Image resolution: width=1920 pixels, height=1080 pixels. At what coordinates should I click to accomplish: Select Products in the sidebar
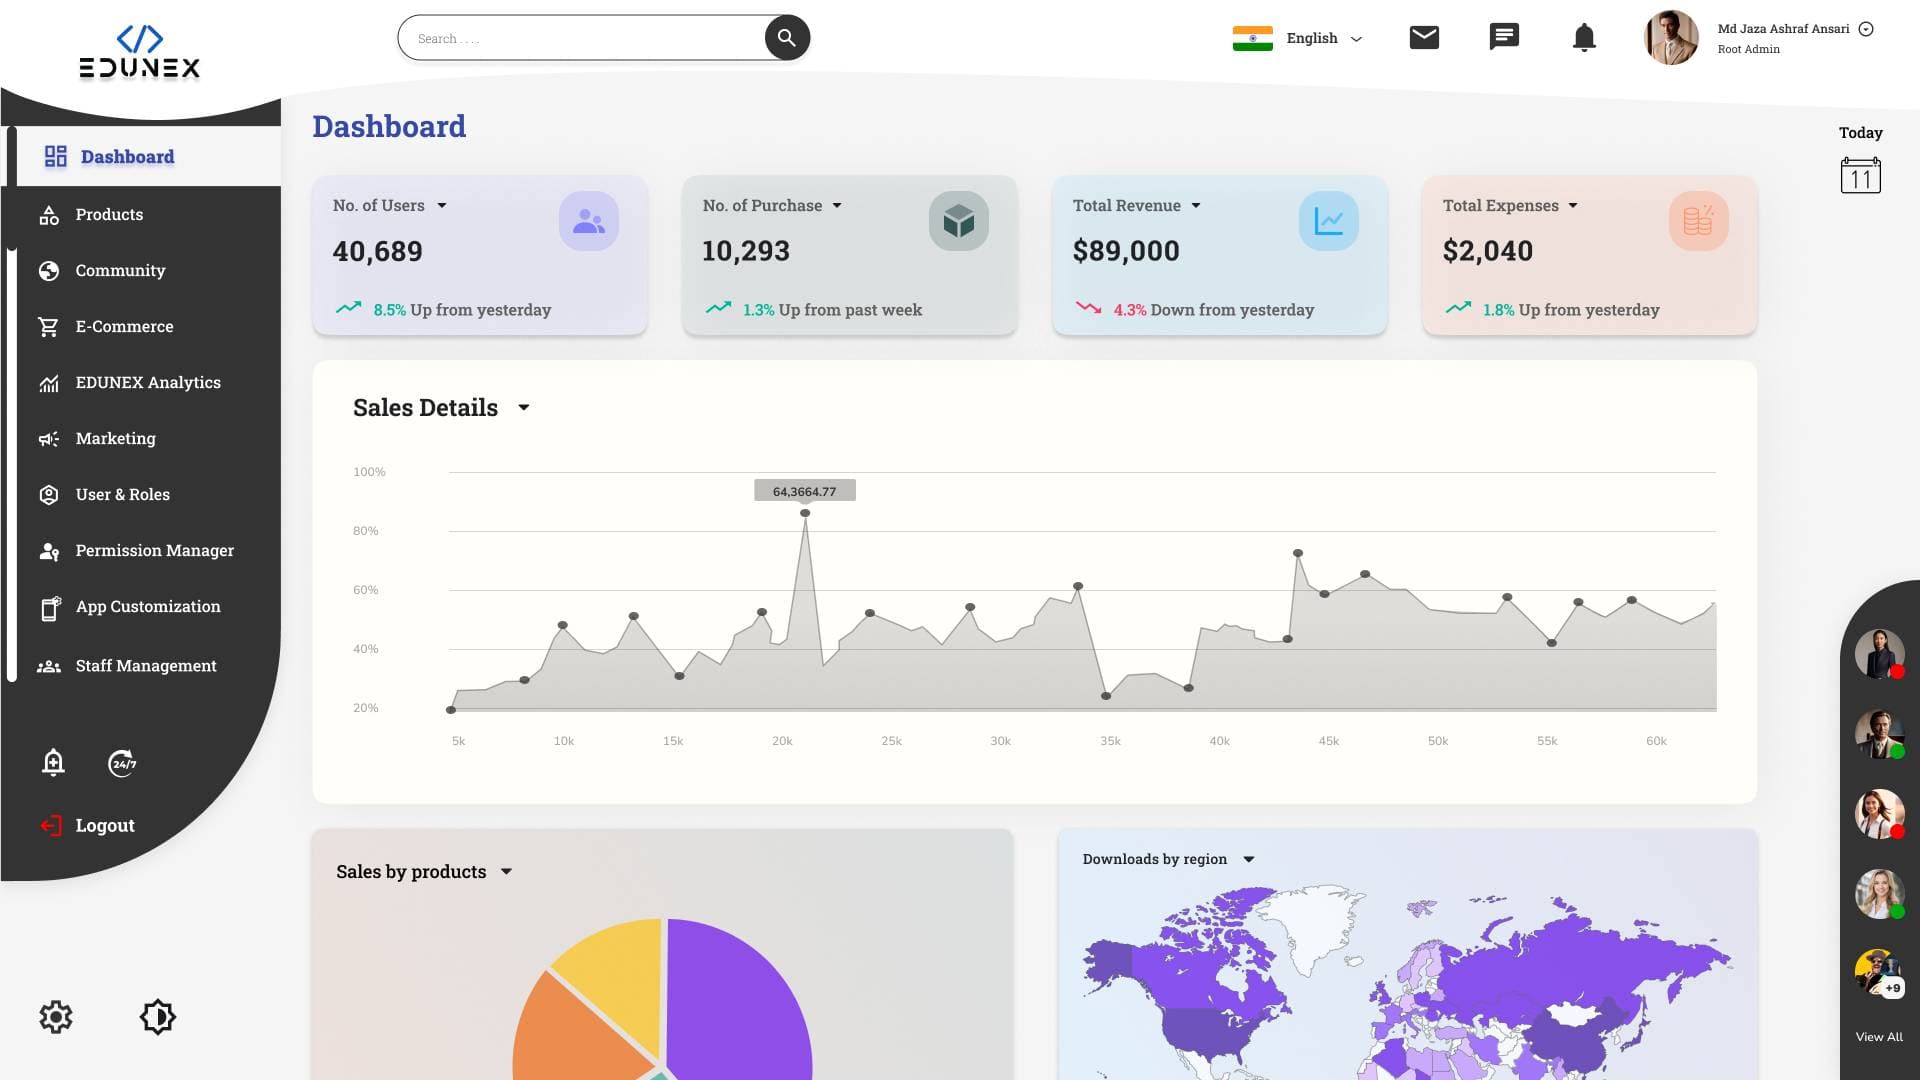pos(109,215)
